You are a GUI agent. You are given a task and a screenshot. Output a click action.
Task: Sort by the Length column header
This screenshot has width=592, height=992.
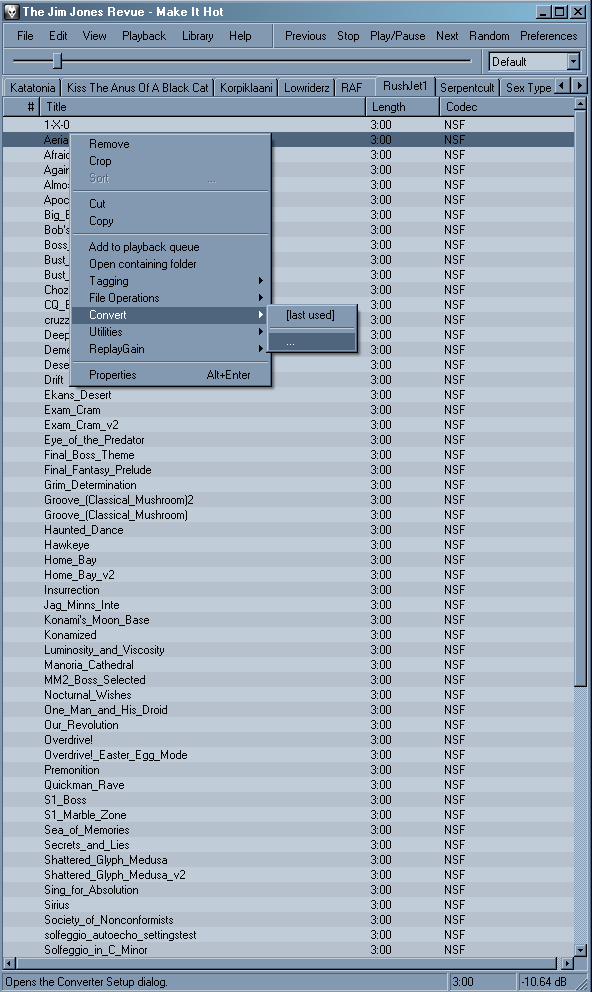(402, 107)
